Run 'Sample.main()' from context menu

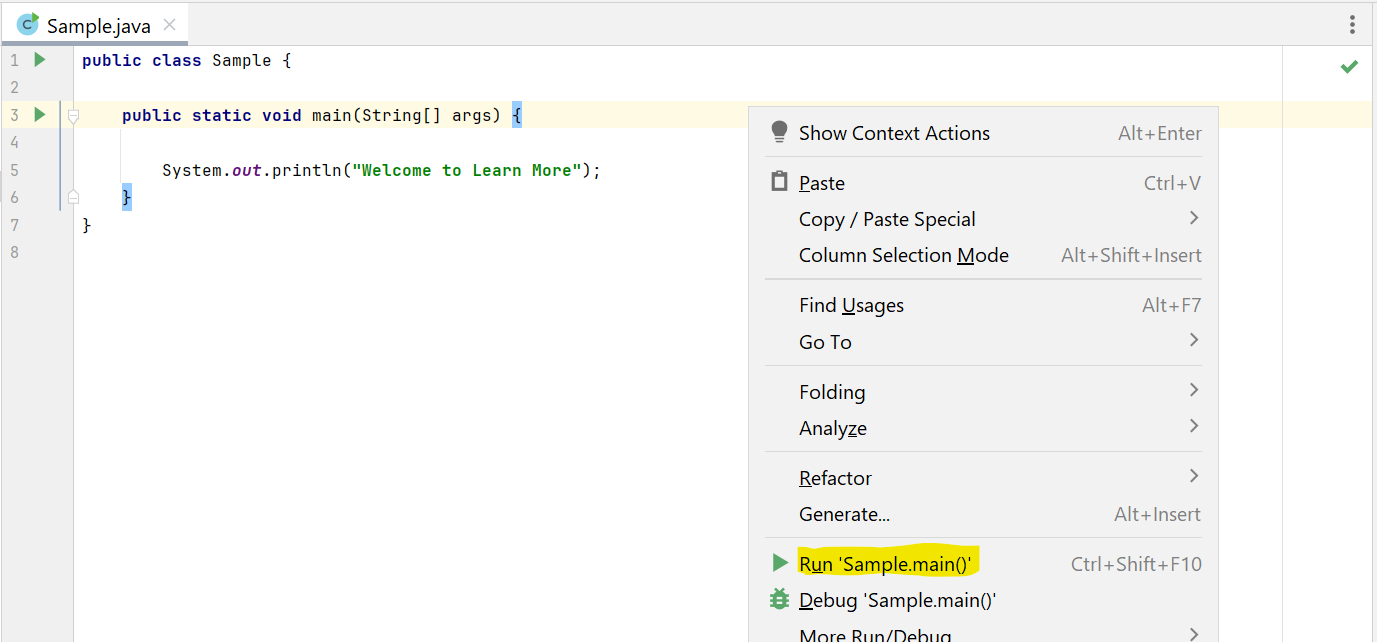984,564
